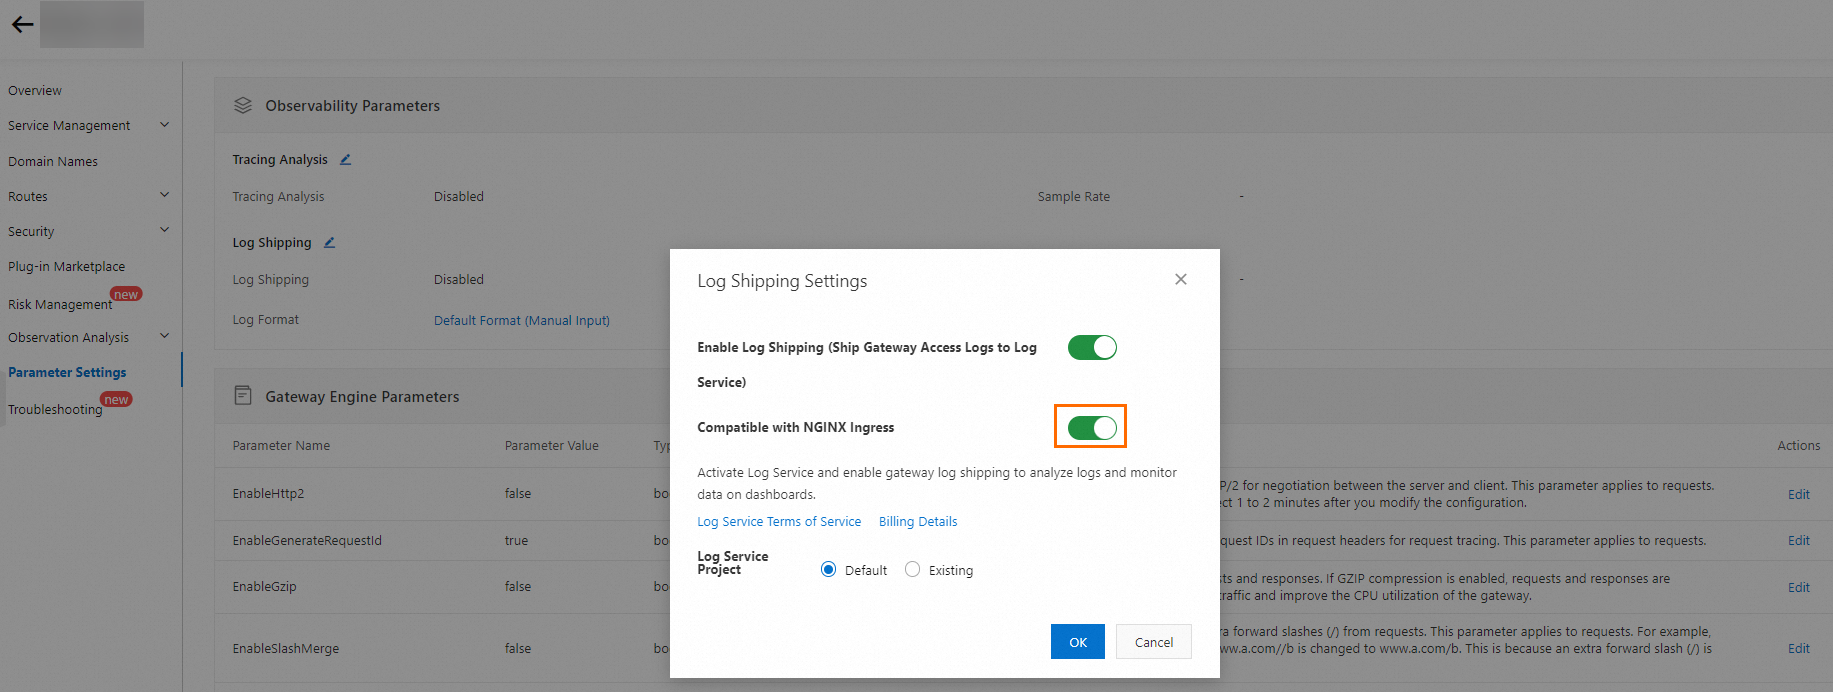Screen dimensions: 1833x692
Task: Cancel the Log Shipping Settings dialog
Action: (1154, 642)
